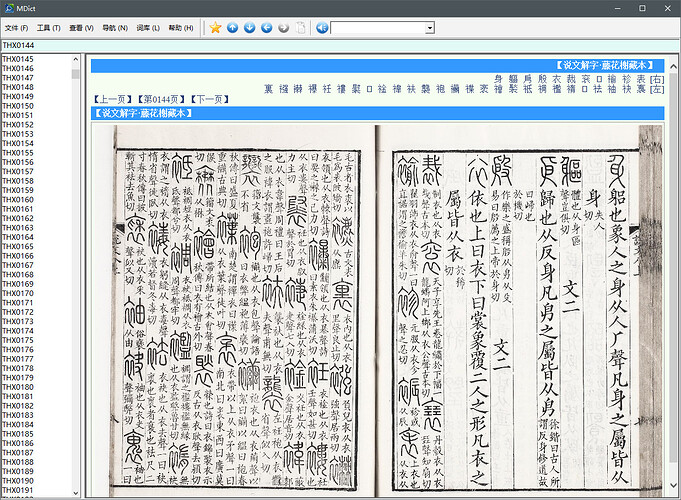Go to next entry with down arrow
Viewport: 681px width, 500px height.
click(x=249, y=28)
